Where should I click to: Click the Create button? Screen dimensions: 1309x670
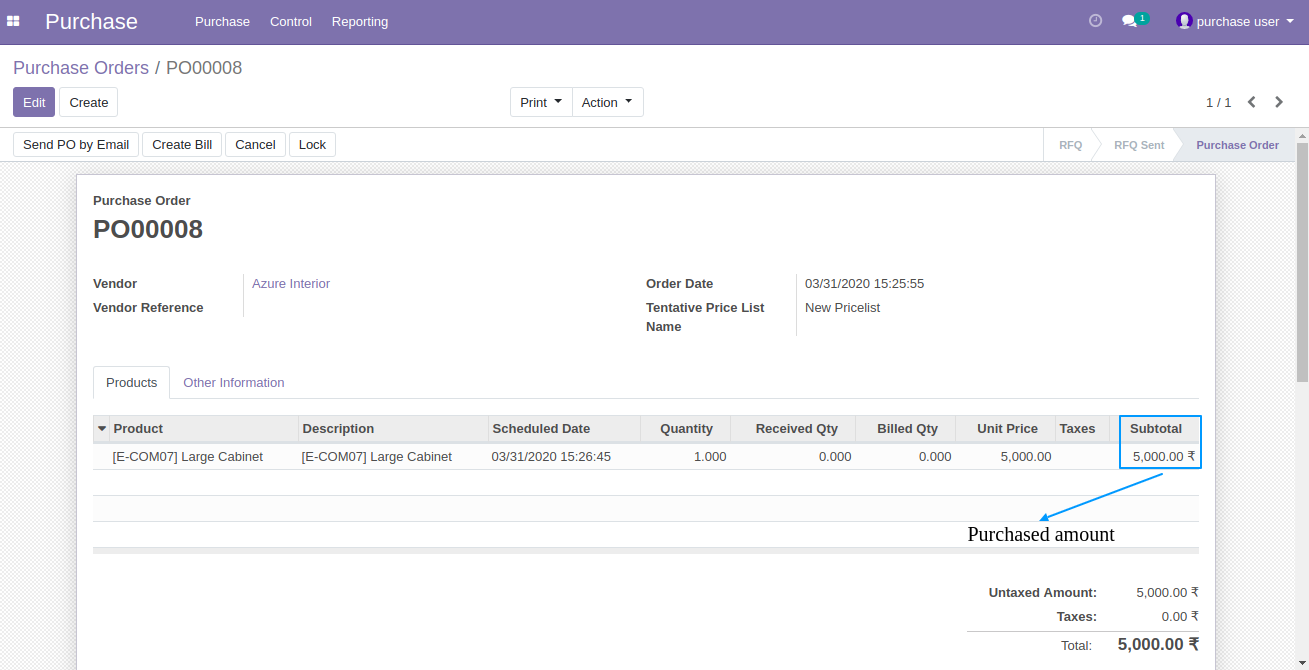[88, 102]
